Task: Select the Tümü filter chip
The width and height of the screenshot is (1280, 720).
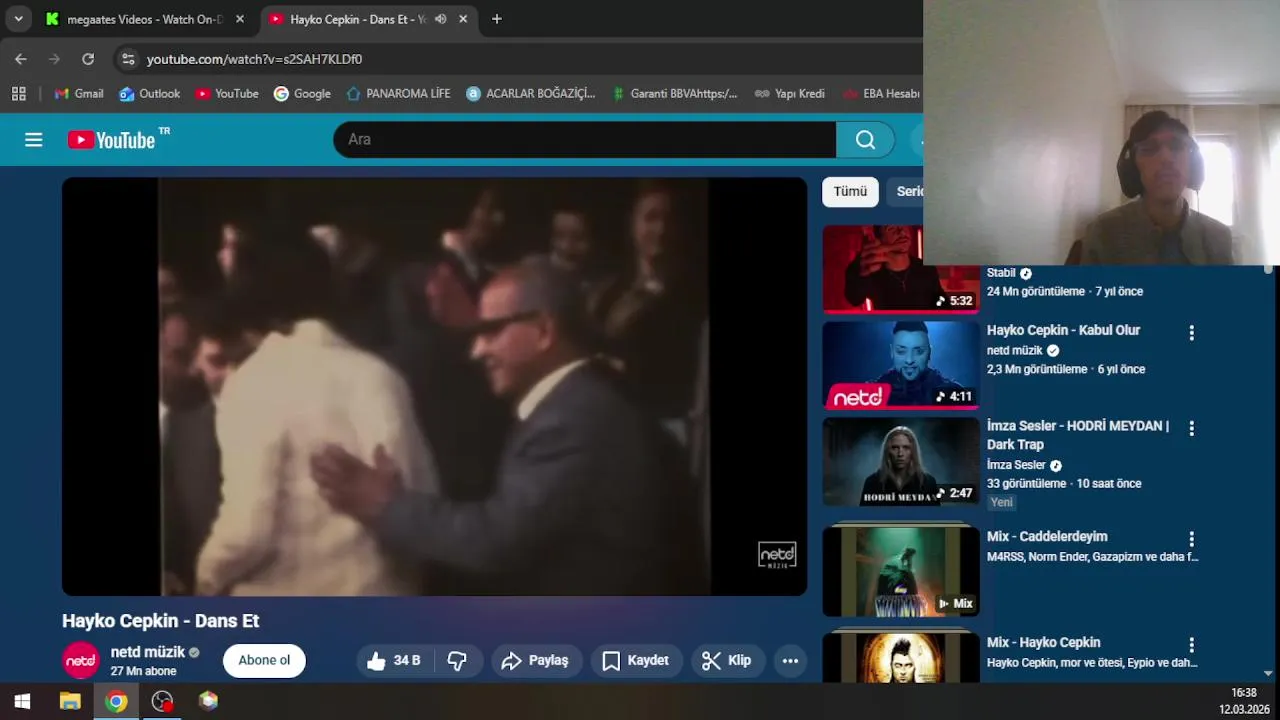Action: [x=850, y=191]
